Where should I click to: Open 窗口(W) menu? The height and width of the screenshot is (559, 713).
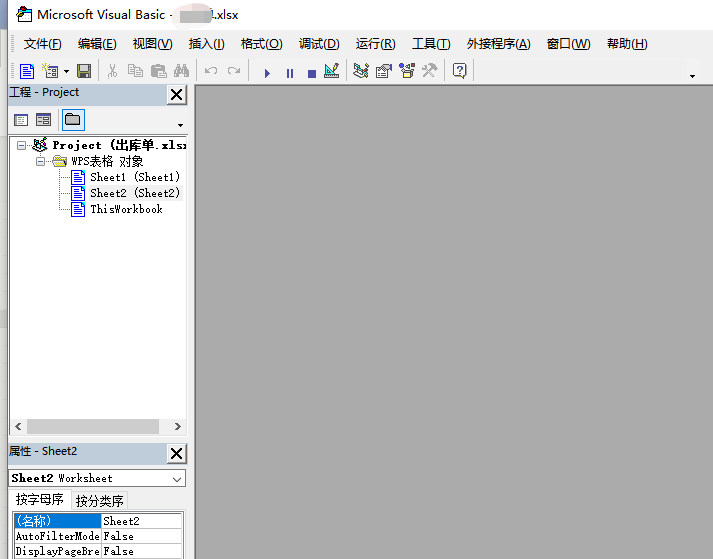[568, 44]
